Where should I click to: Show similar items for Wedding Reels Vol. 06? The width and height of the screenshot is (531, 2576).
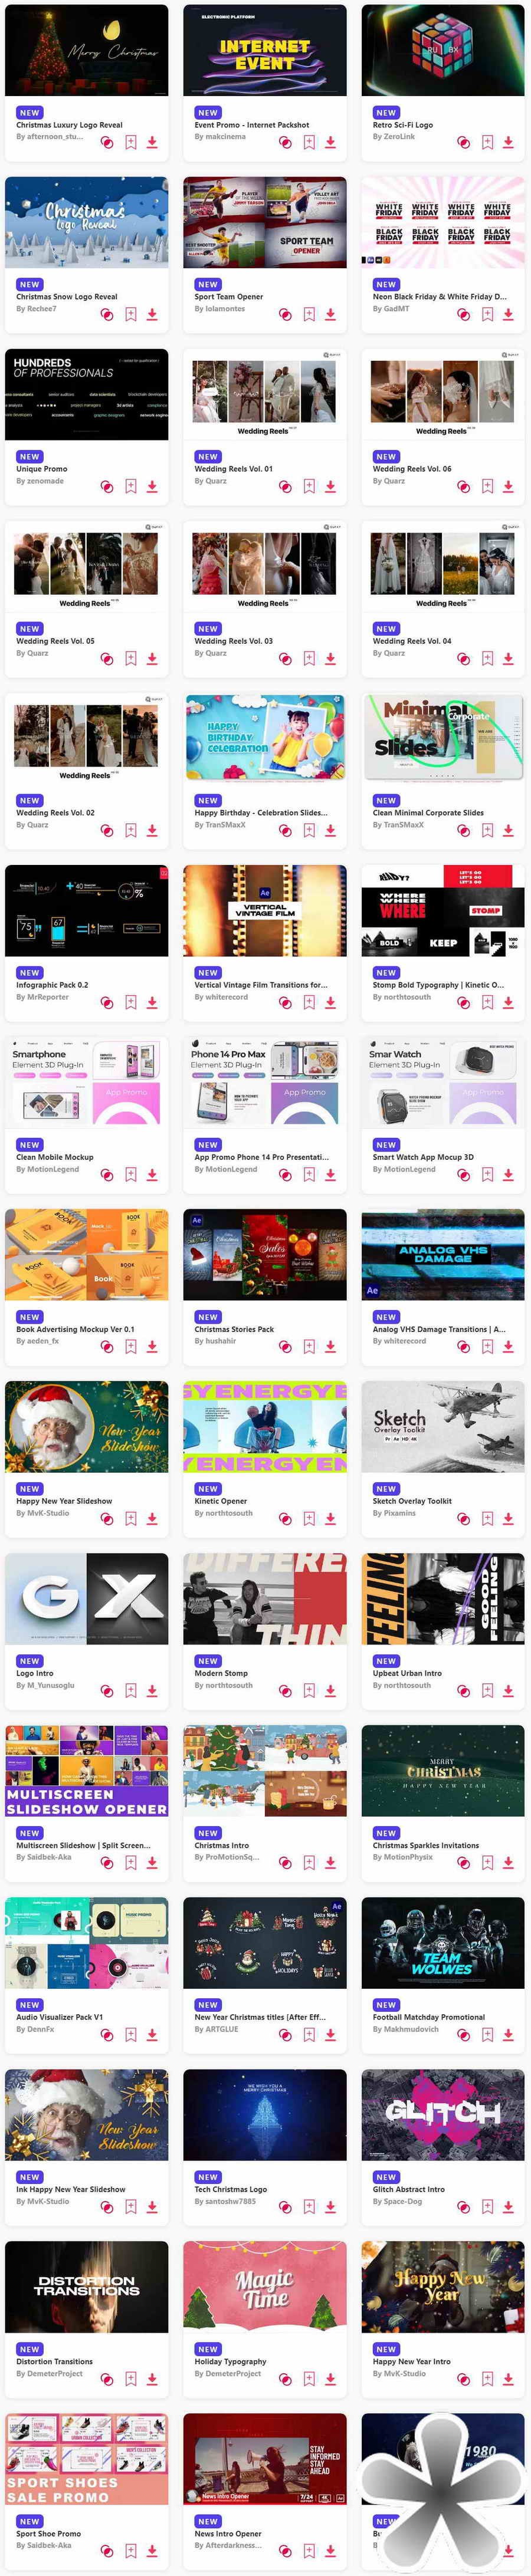pyautogui.click(x=463, y=487)
